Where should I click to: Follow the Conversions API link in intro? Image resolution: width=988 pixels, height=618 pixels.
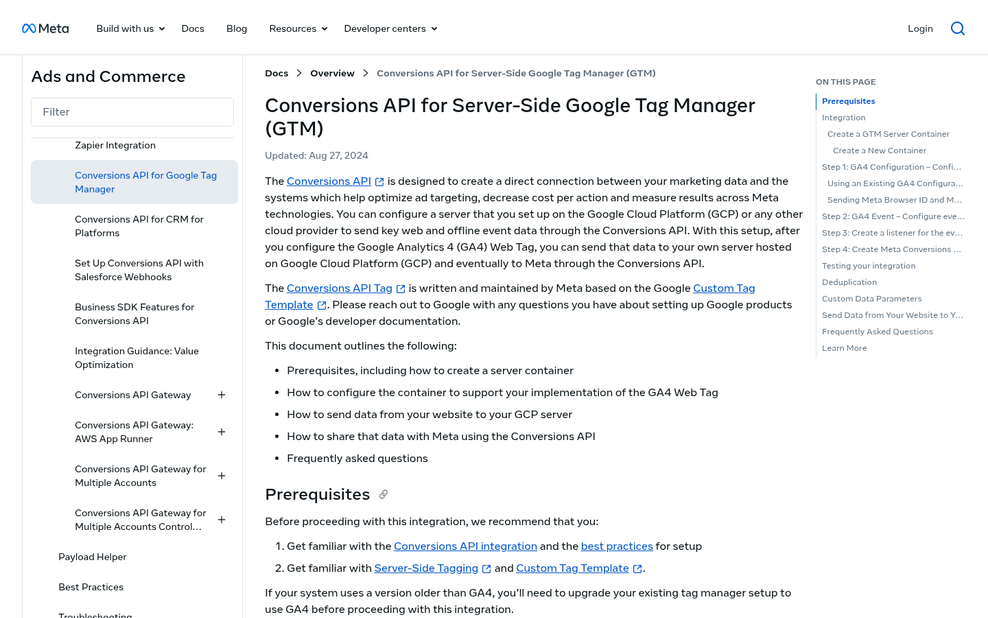(329, 181)
